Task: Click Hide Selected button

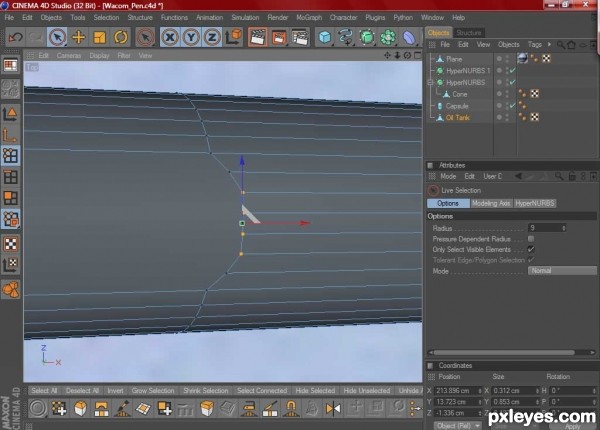Action: 315,391
